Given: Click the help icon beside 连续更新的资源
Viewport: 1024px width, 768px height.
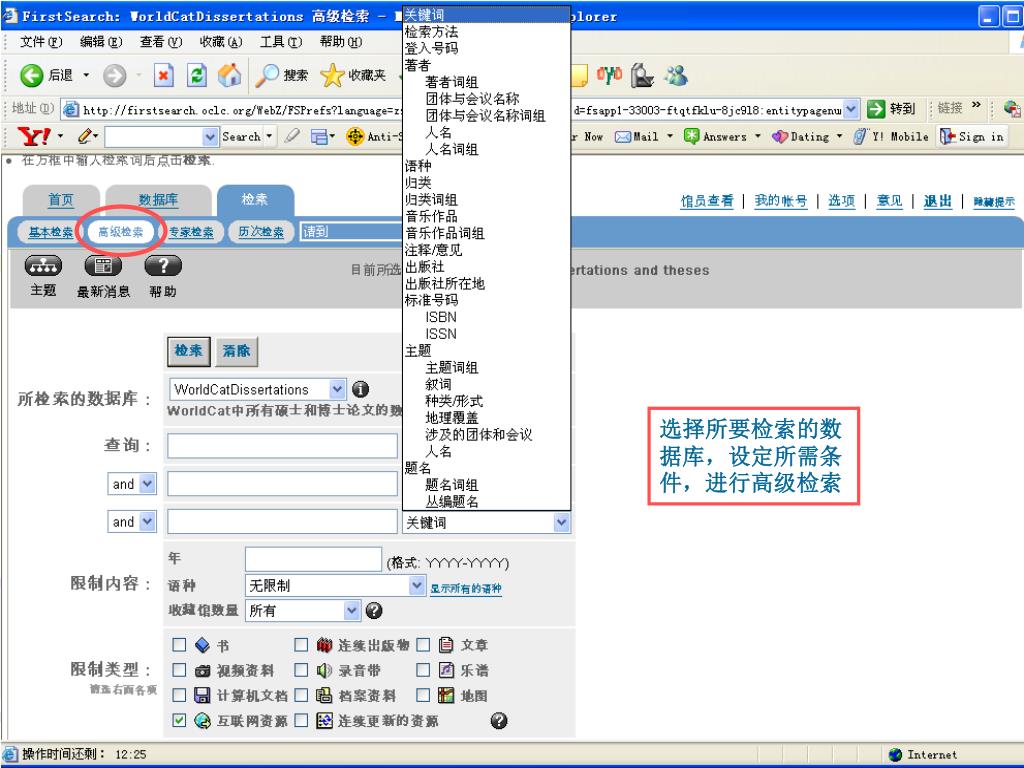Looking at the screenshot, I should tap(499, 720).
